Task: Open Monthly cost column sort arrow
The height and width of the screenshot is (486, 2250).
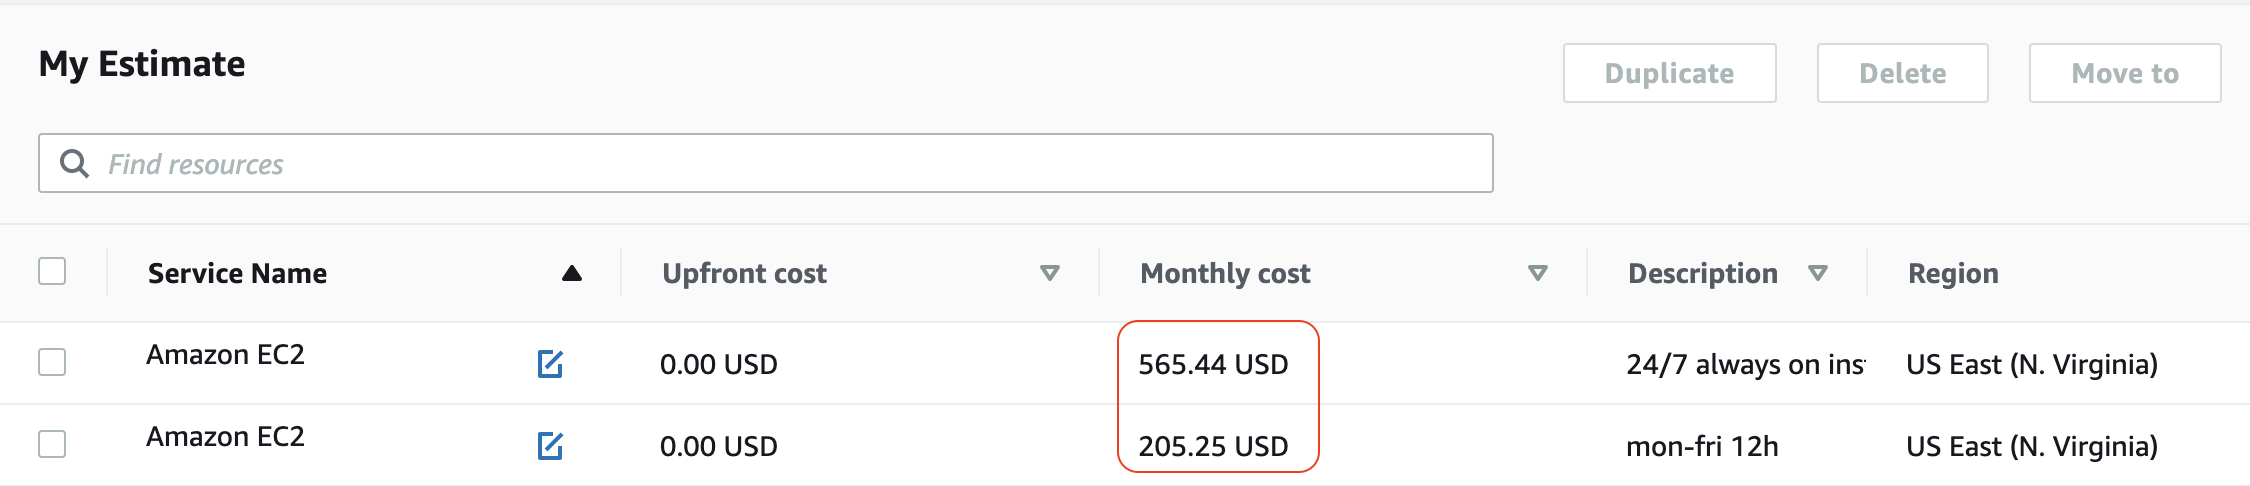Action: (x=1538, y=274)
